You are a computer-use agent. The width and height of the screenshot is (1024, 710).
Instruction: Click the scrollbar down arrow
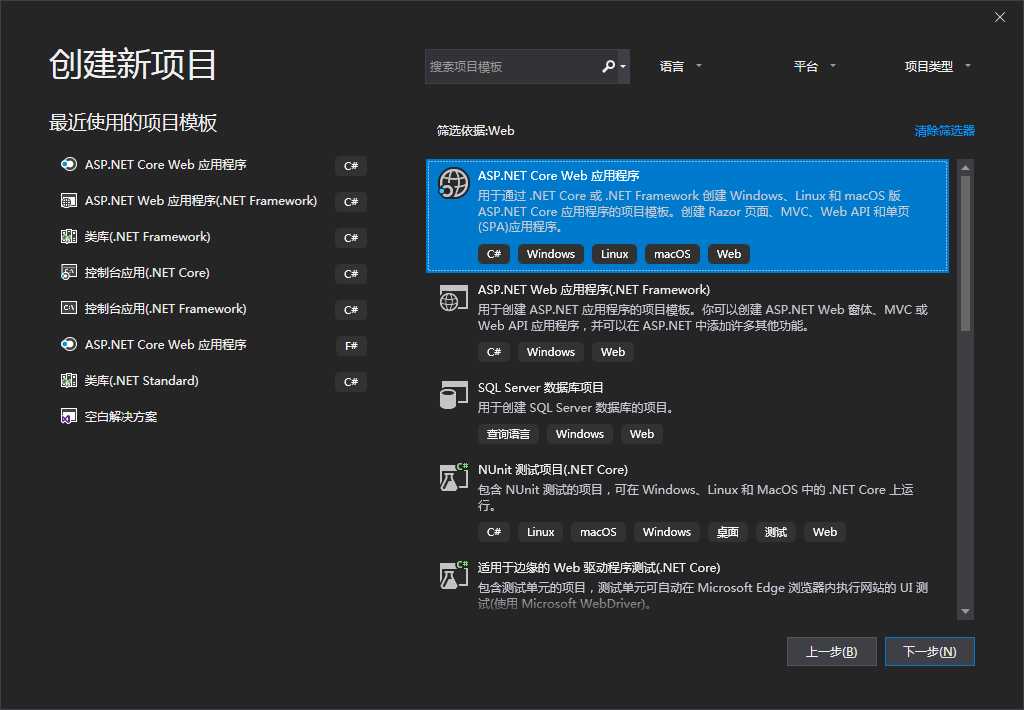point(966,610)
